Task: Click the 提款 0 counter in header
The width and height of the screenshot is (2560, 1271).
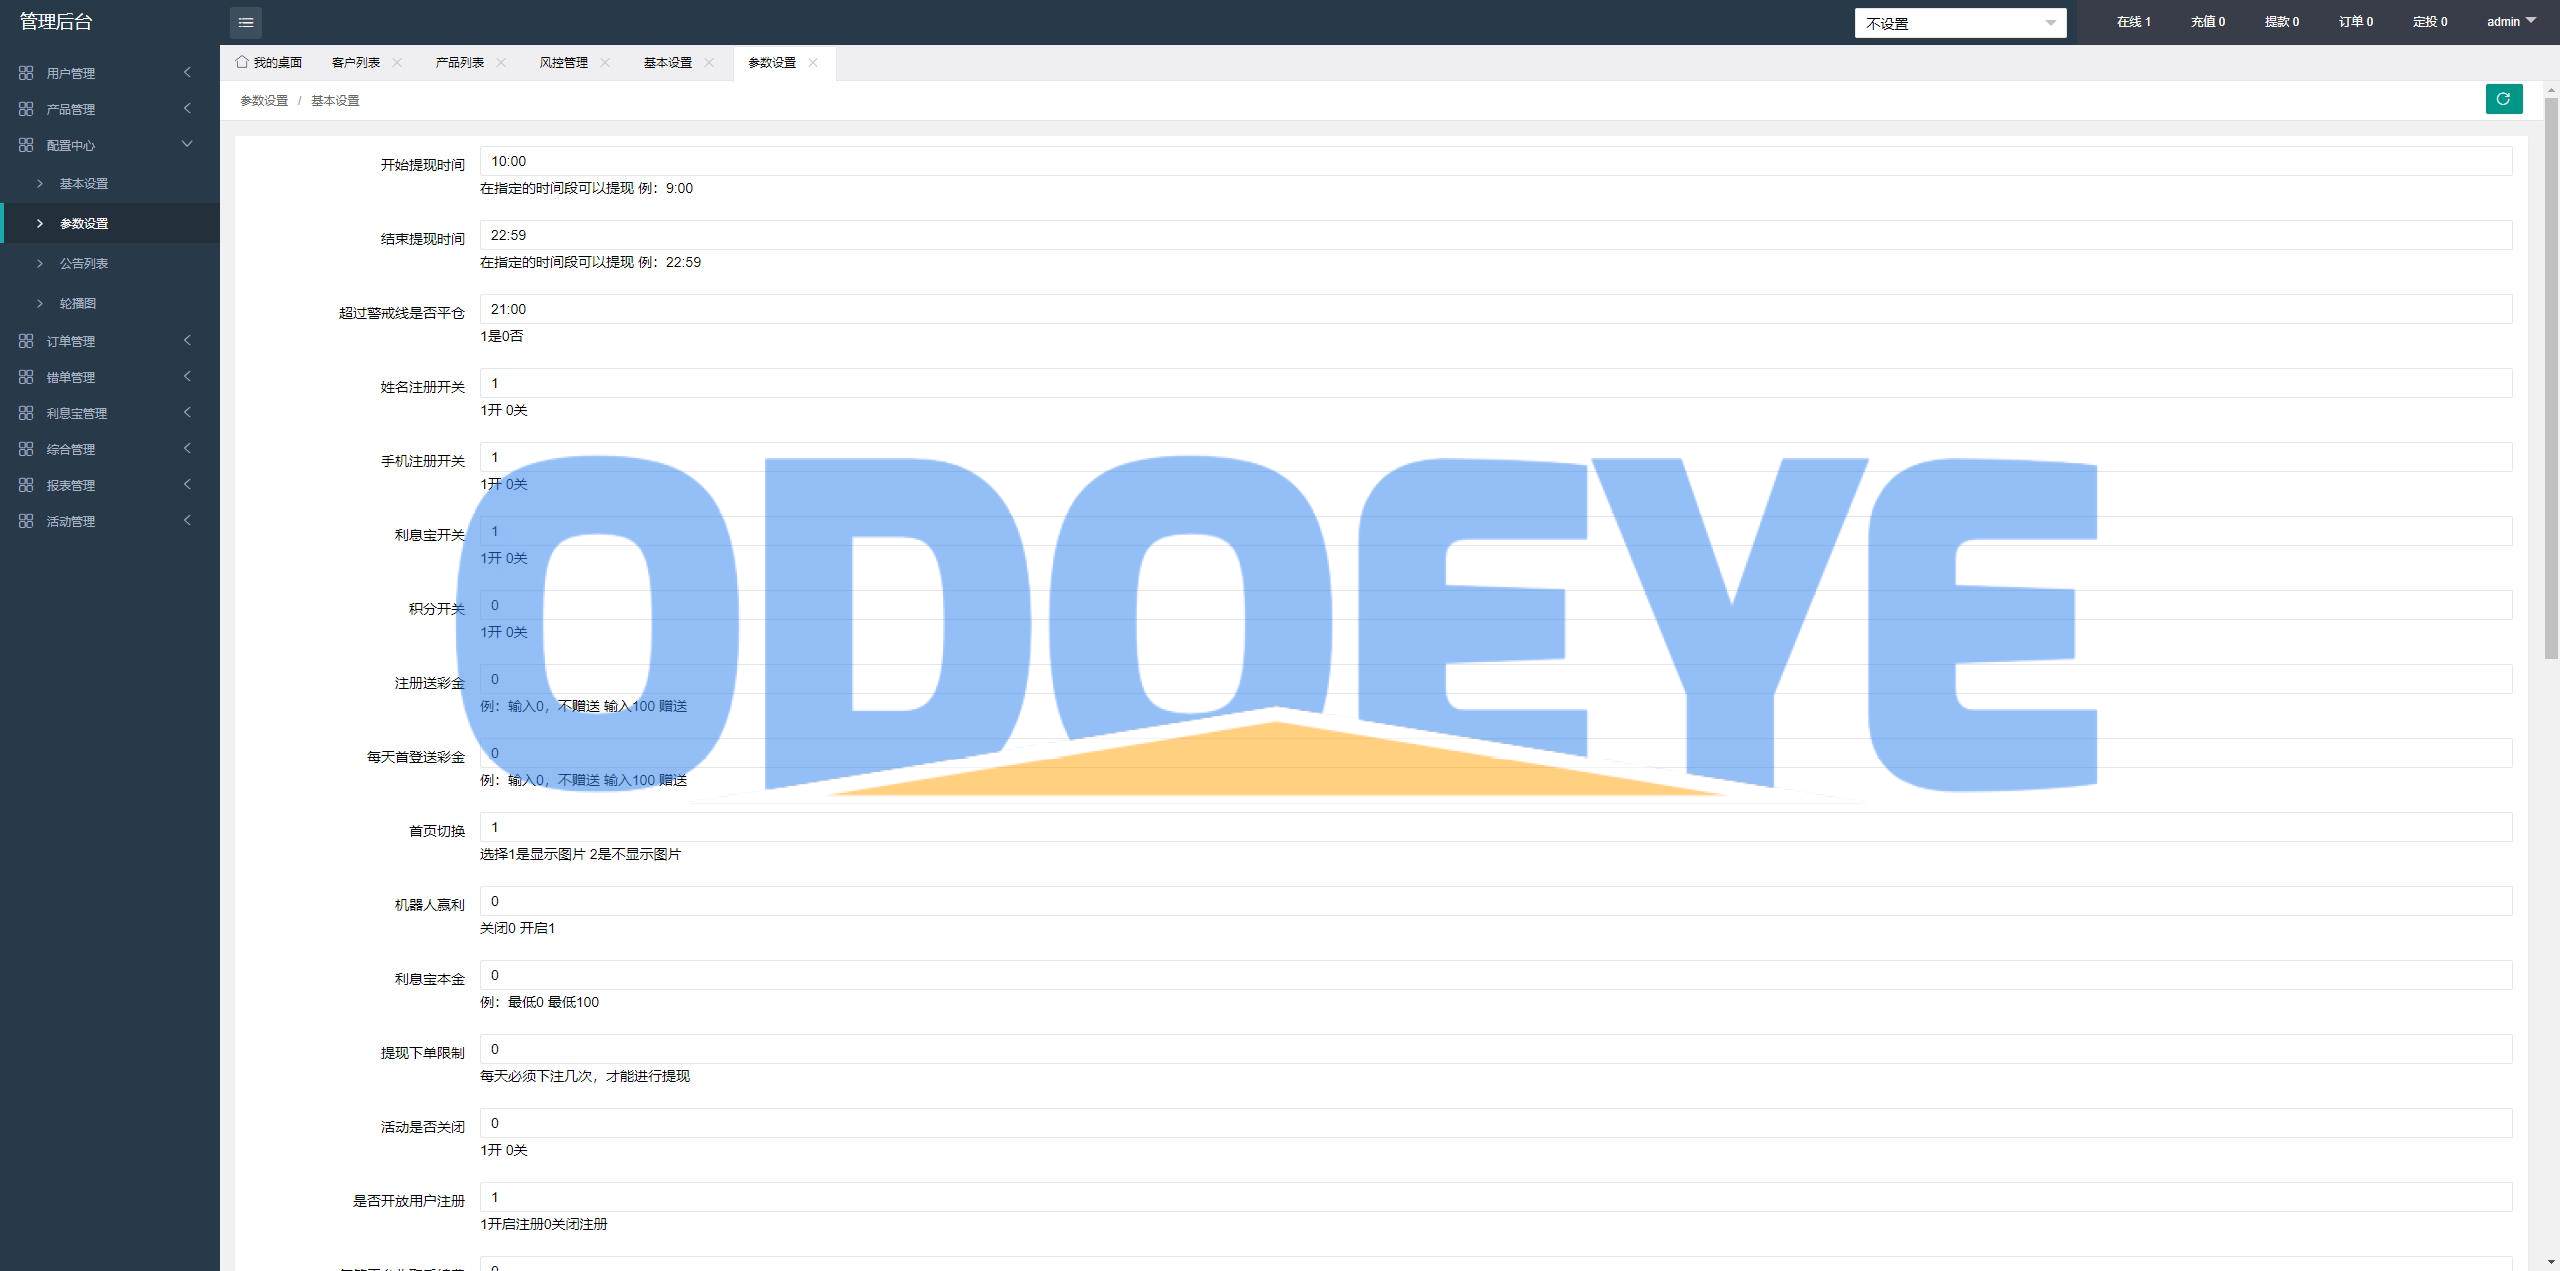Action: point(2281,21)
